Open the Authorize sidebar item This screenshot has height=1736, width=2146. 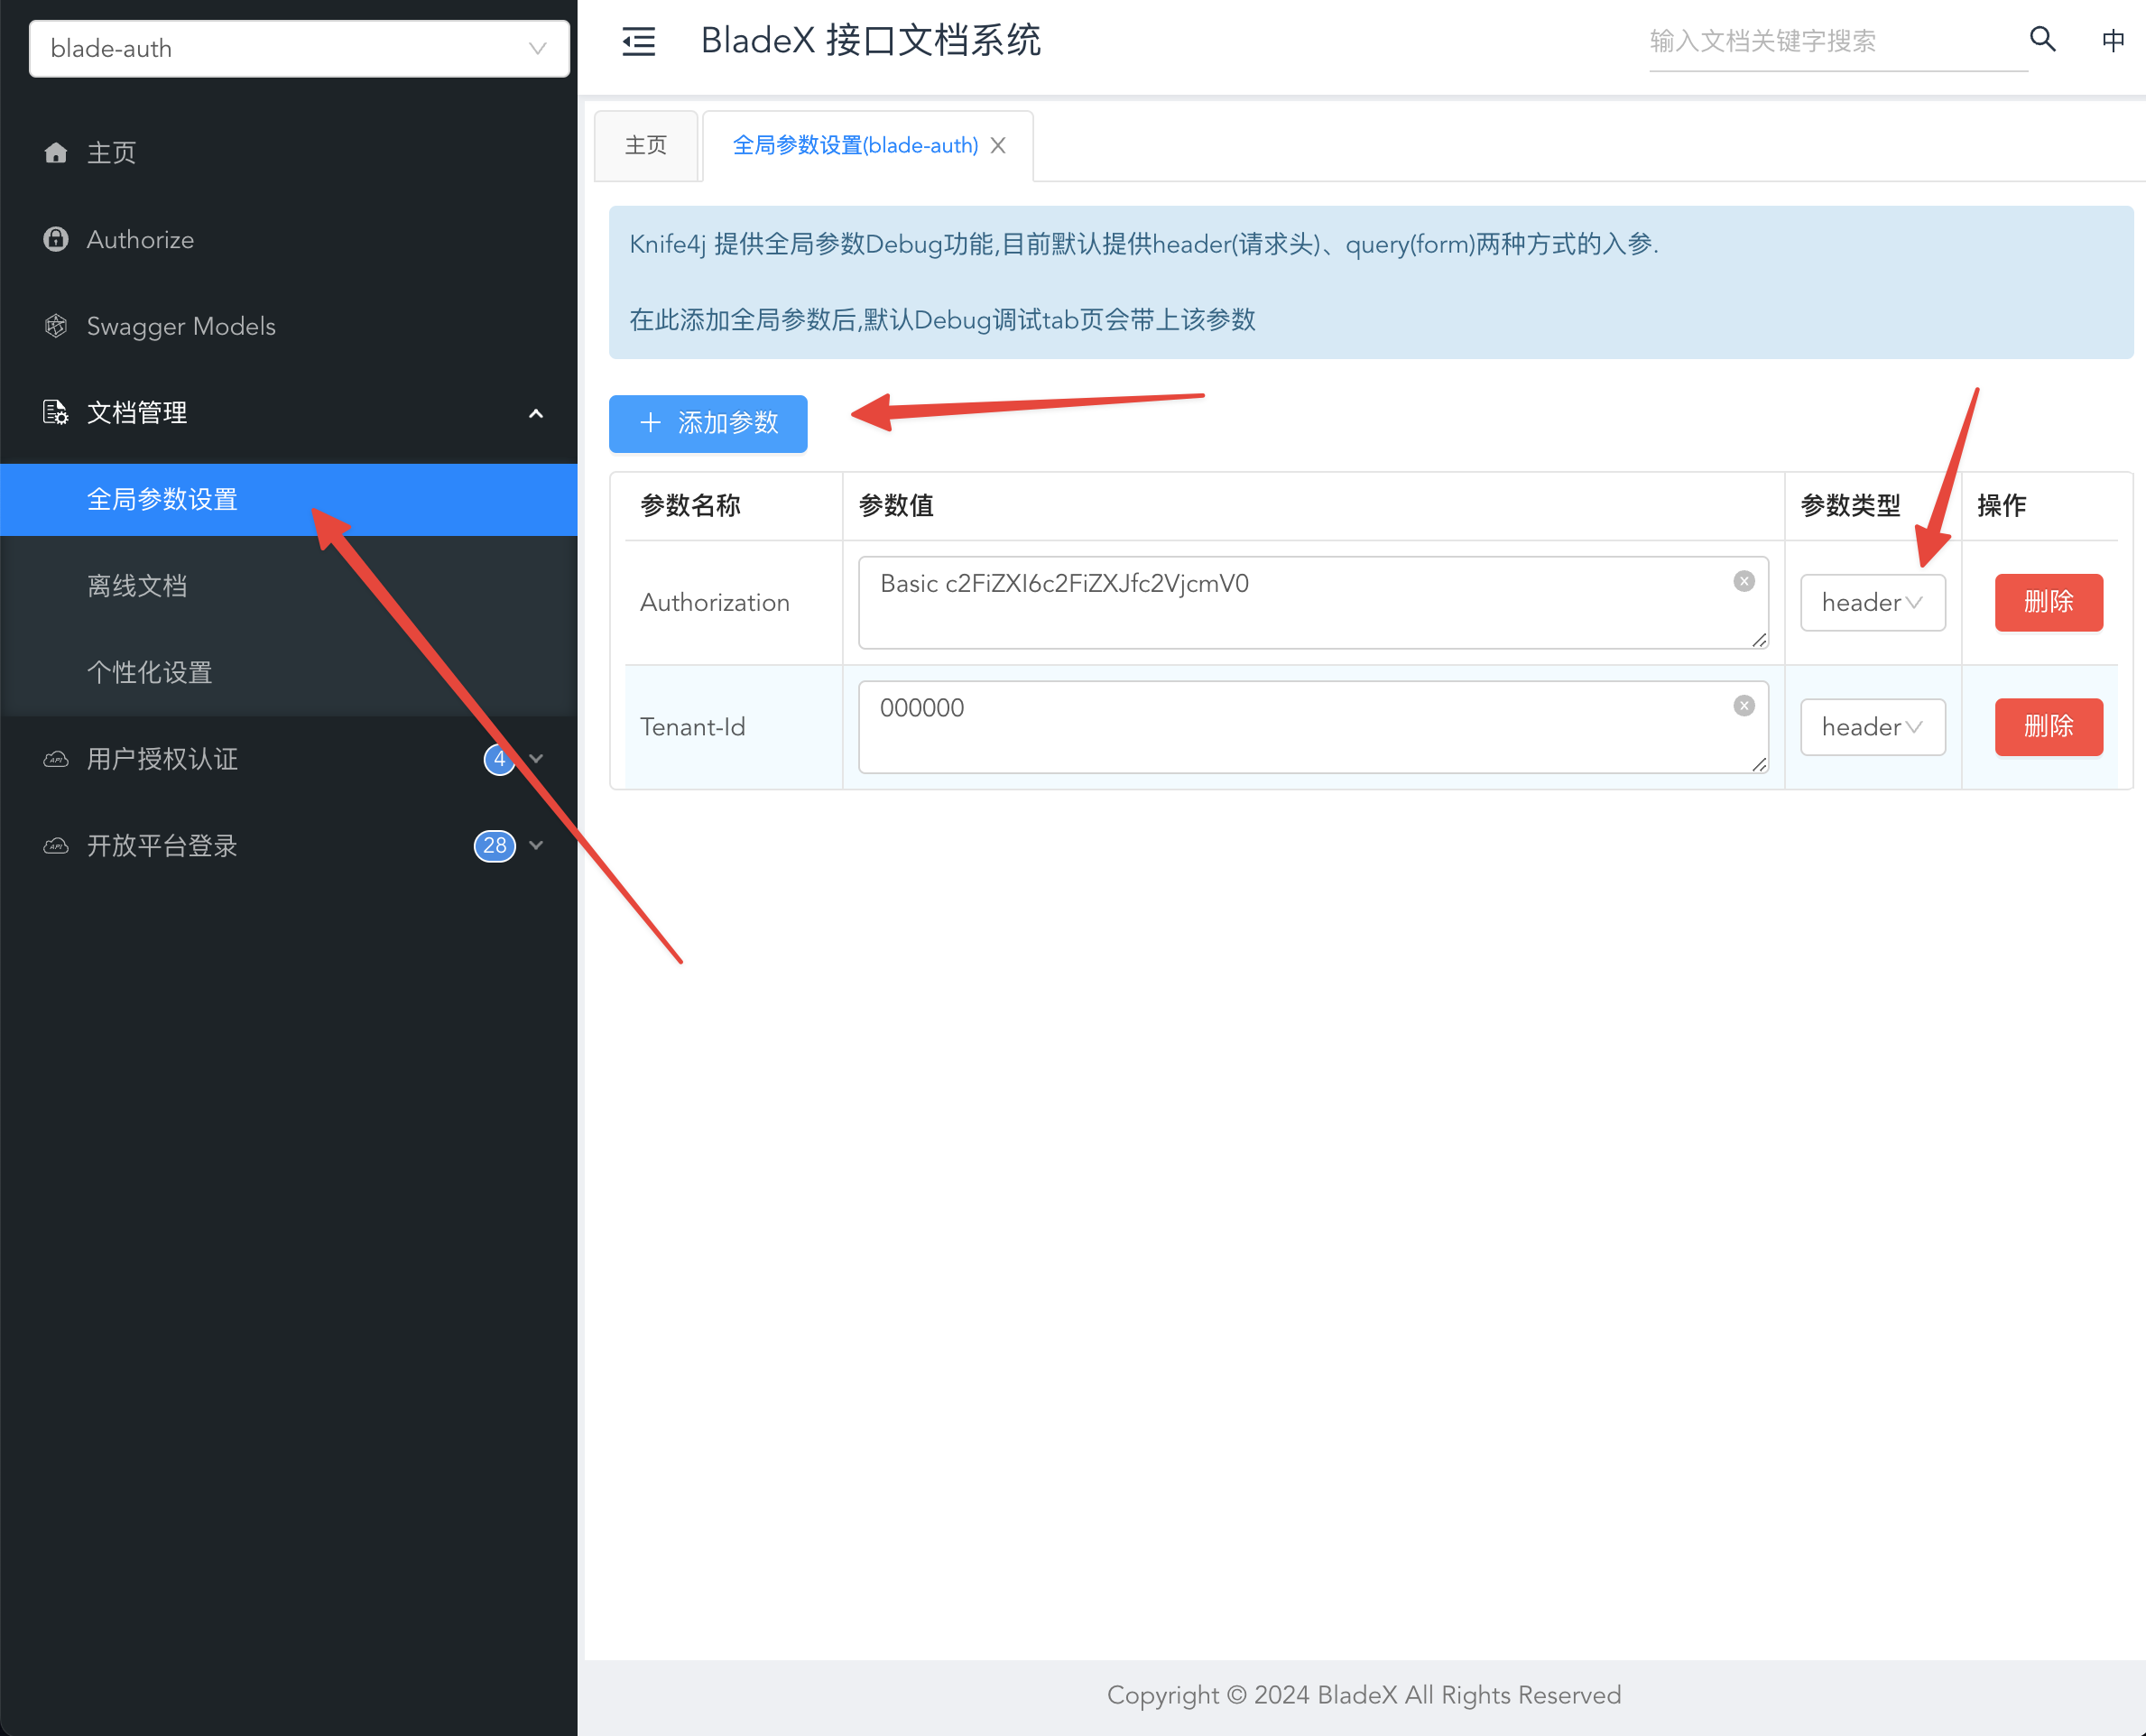pyautogui.click(x=289, y=240)
